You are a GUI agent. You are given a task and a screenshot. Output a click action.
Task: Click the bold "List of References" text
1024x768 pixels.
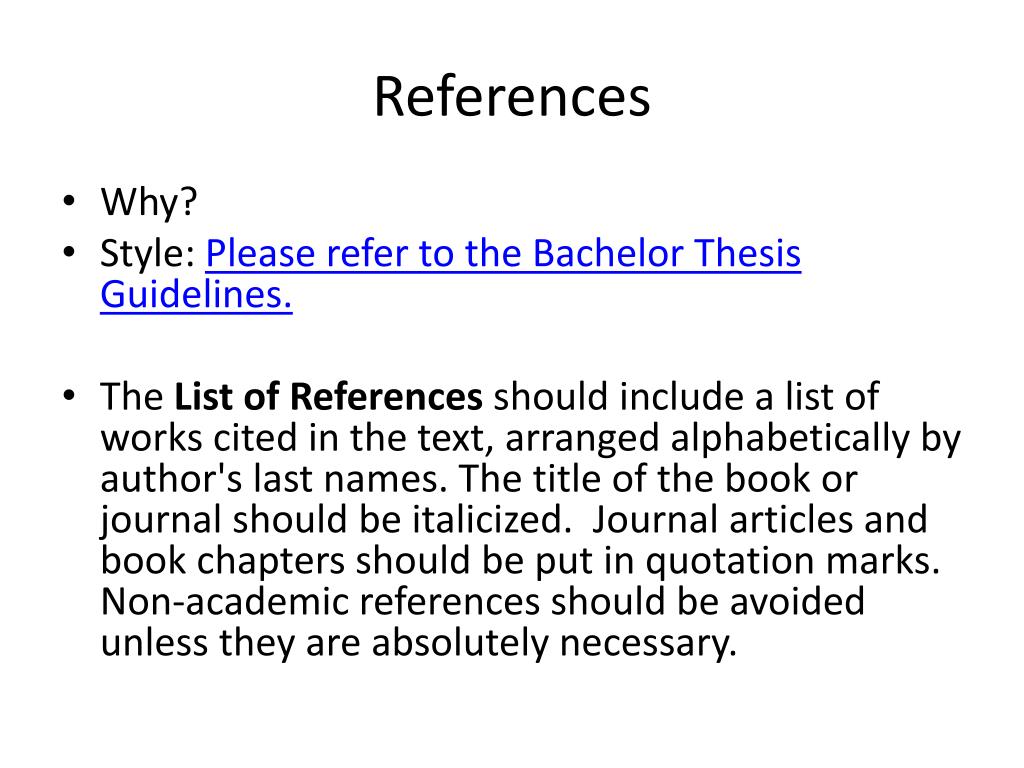(328, 396)
